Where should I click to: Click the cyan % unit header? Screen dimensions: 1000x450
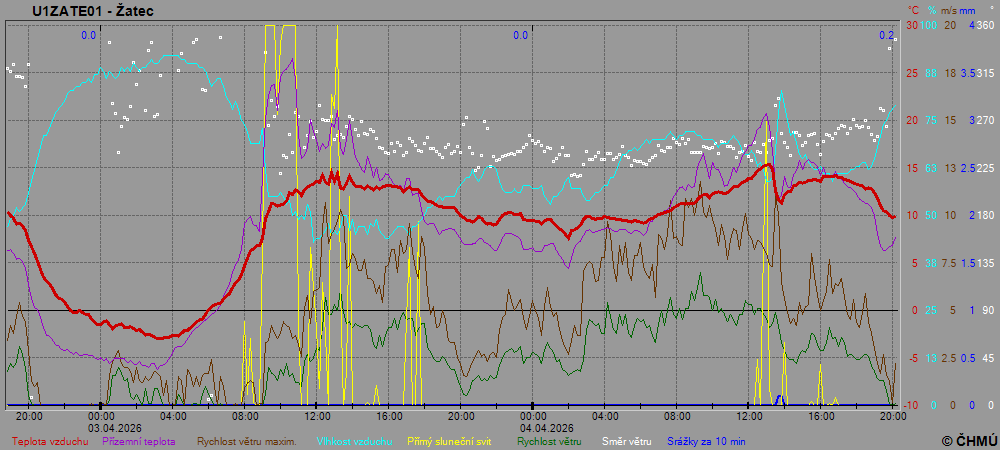pos(931,10)
